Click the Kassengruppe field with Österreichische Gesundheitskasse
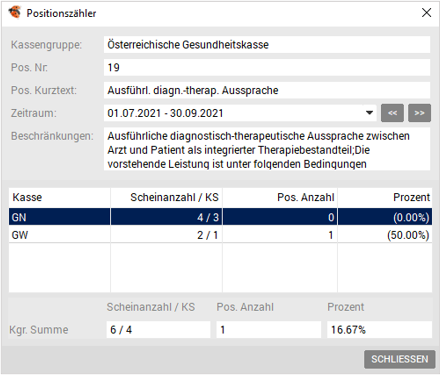The image size is (440, 375). [267, 45]
